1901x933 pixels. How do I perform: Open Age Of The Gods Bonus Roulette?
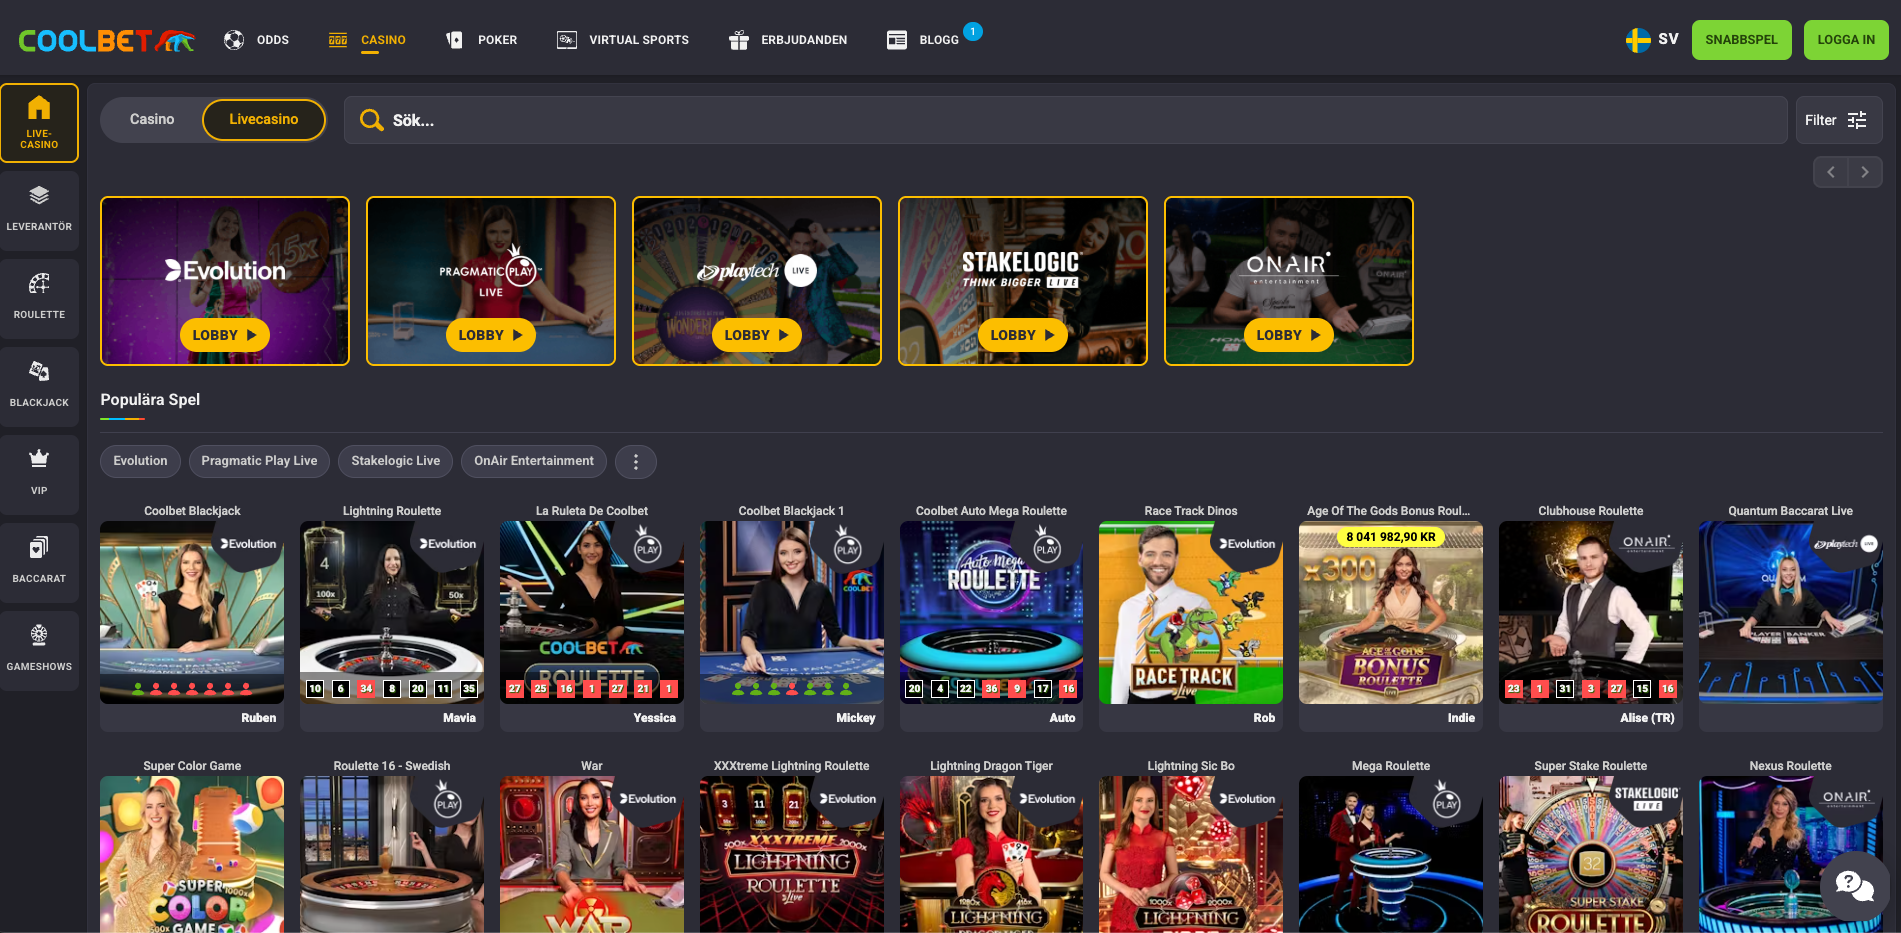click(x=1391, y=612)
